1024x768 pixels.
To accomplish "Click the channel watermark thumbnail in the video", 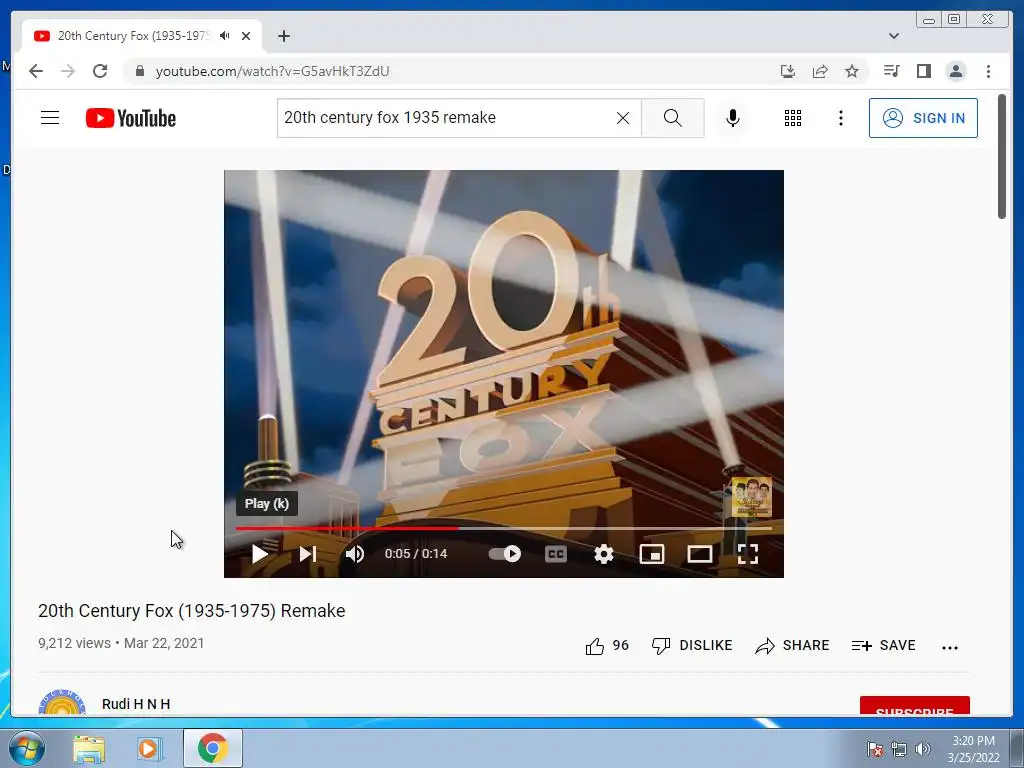I will (x=752, y=498).
